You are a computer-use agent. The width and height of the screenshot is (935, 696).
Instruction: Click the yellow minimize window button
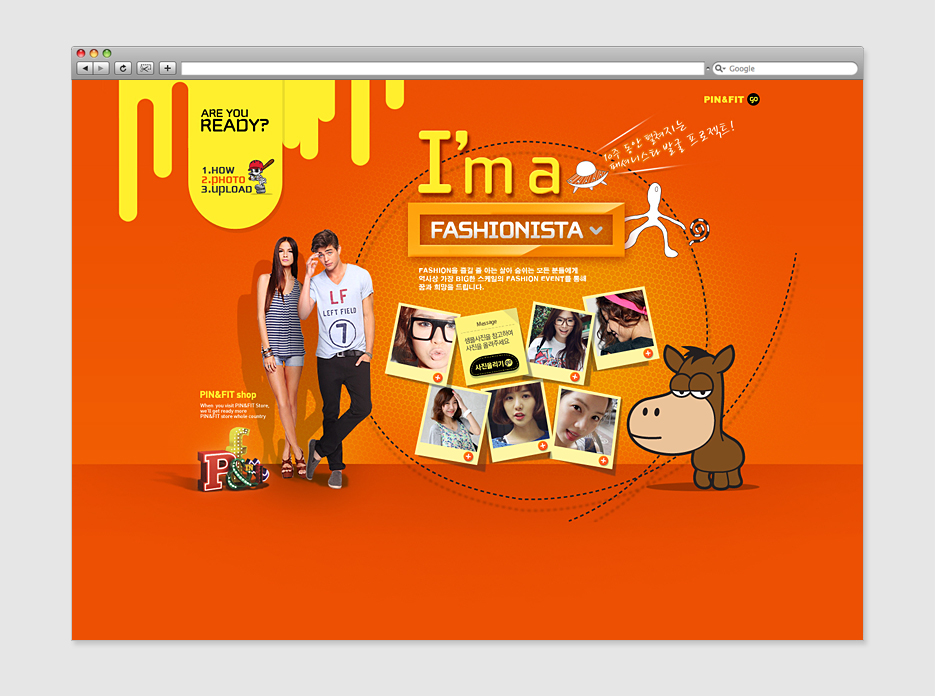[94, 53]
